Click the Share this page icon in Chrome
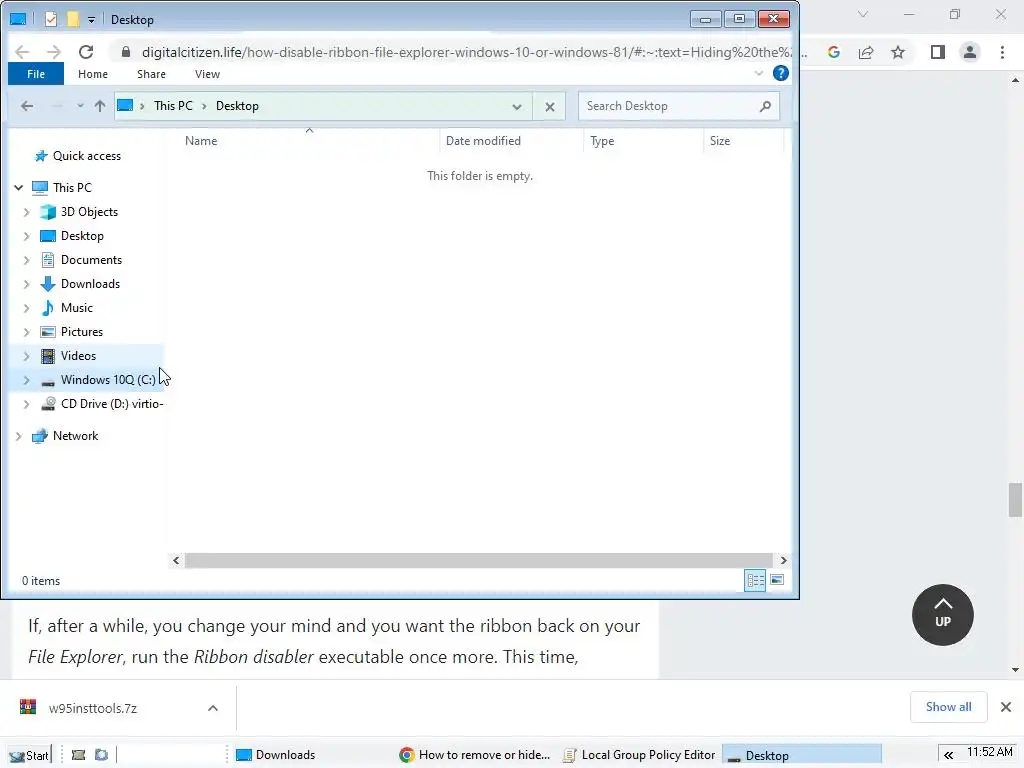The width and height of the screenshot is (1024, 768). point(866,52)
